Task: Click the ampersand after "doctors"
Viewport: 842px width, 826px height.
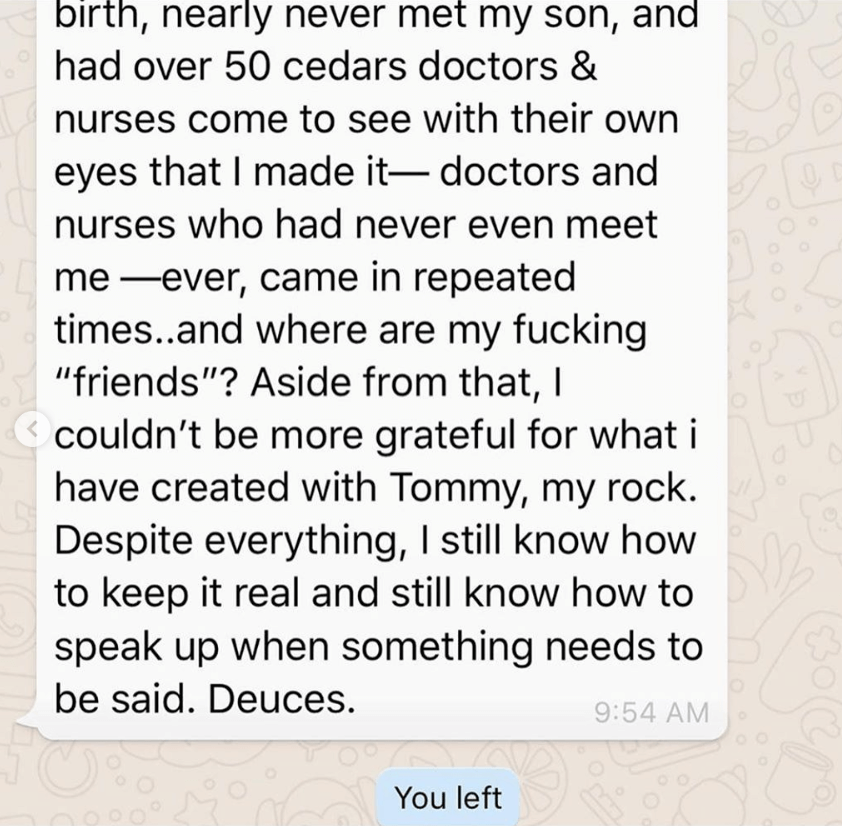Action: (x=586, y=66)
